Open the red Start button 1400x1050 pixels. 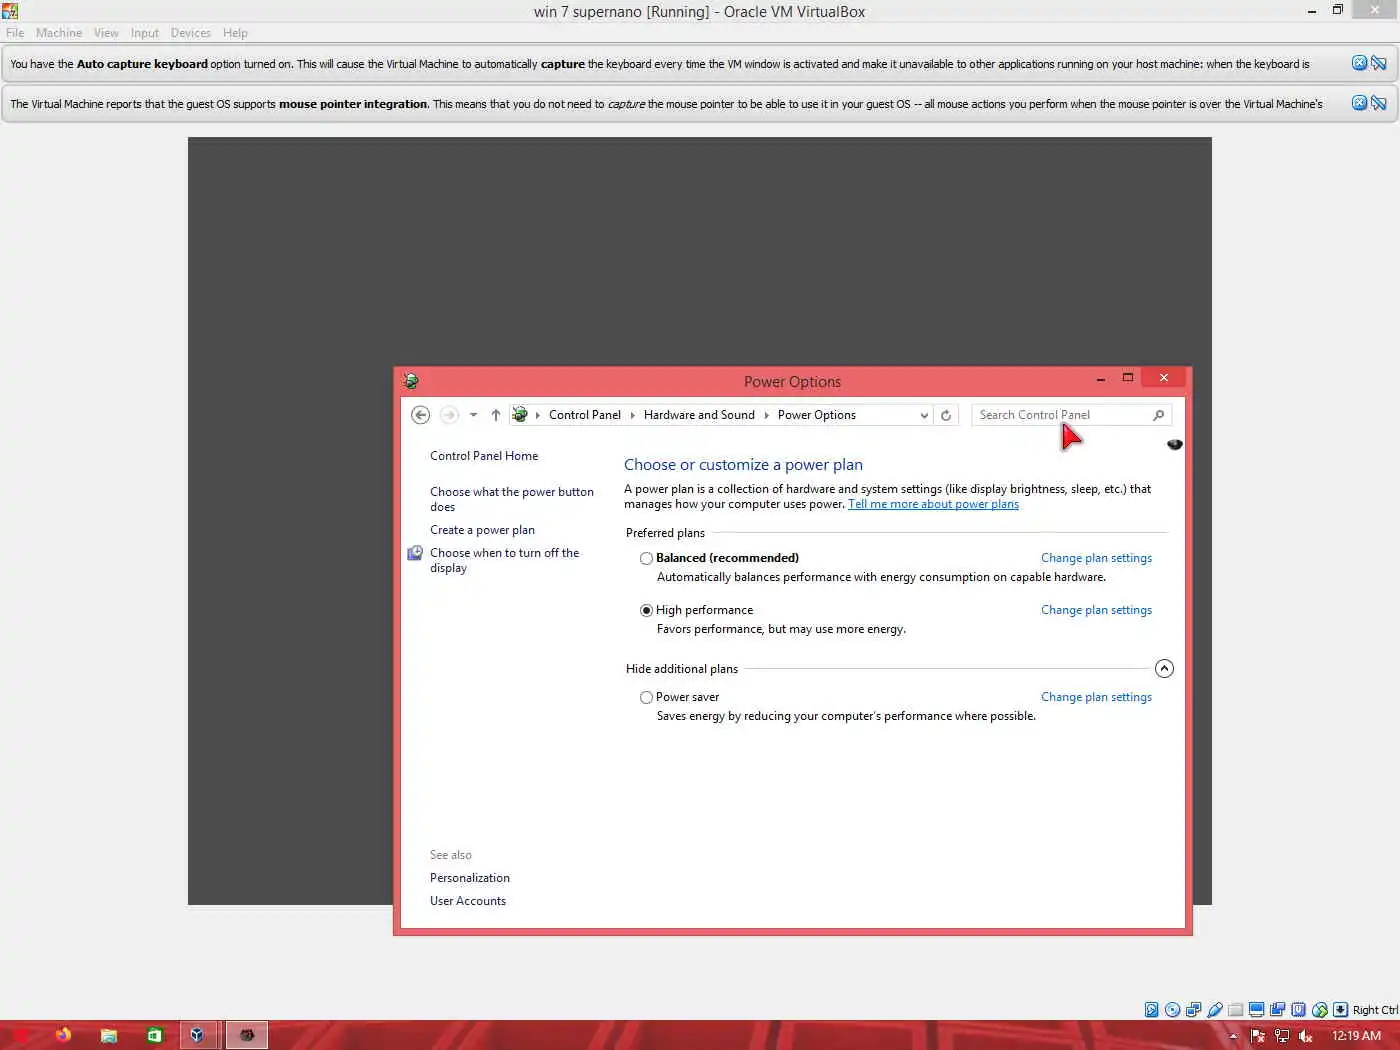[20, 1035]
